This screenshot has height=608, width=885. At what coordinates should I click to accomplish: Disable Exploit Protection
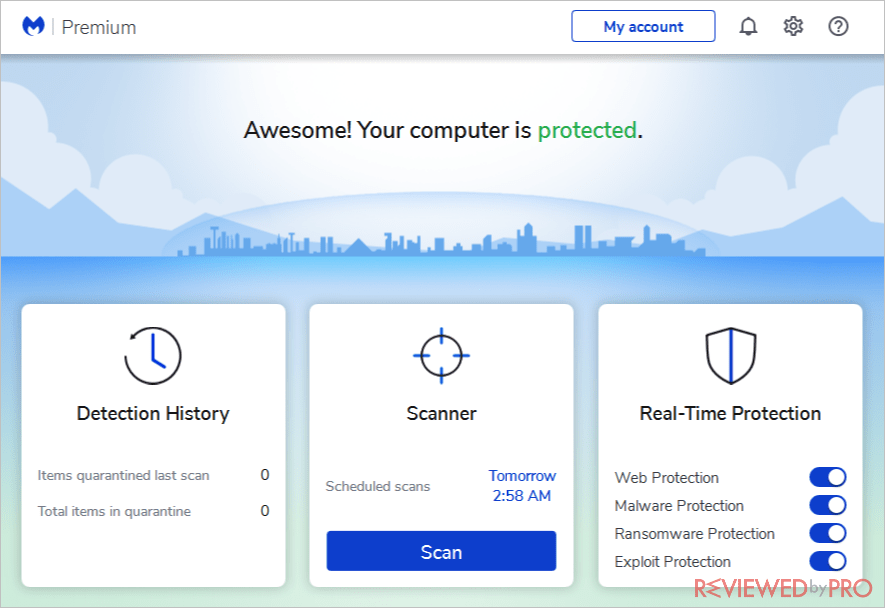coord(827,561)
